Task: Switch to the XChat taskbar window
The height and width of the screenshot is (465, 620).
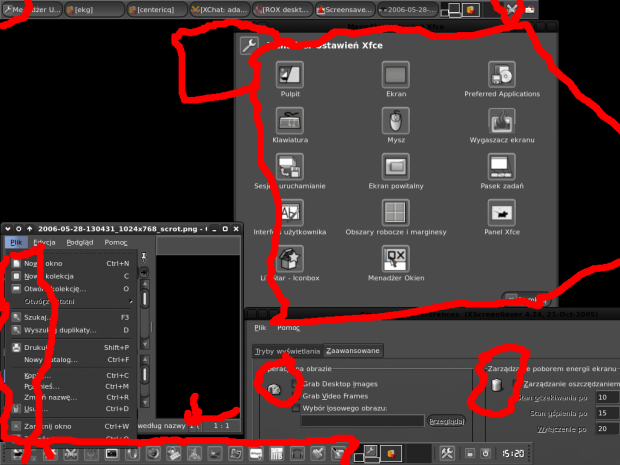Action: 219,9
